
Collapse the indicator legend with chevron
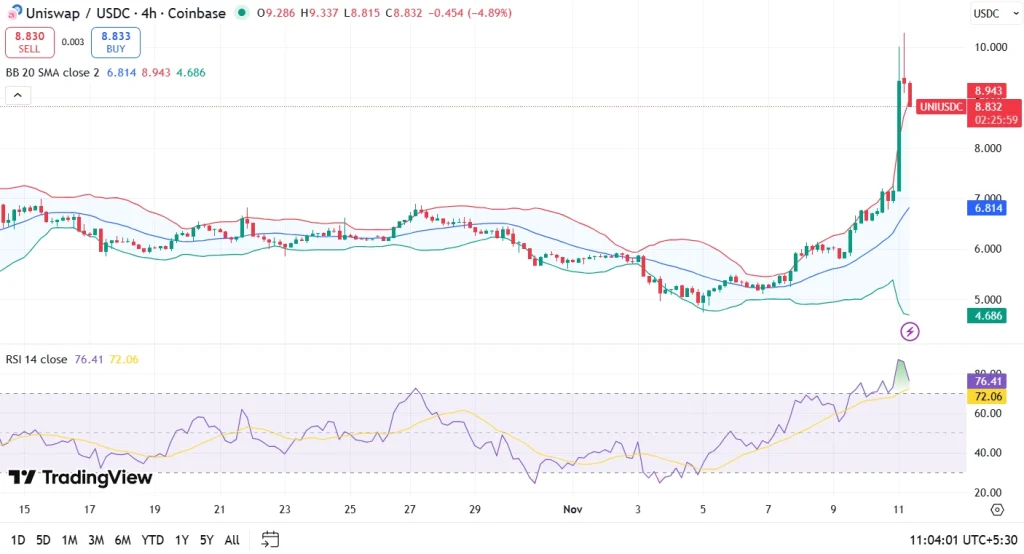19,95
